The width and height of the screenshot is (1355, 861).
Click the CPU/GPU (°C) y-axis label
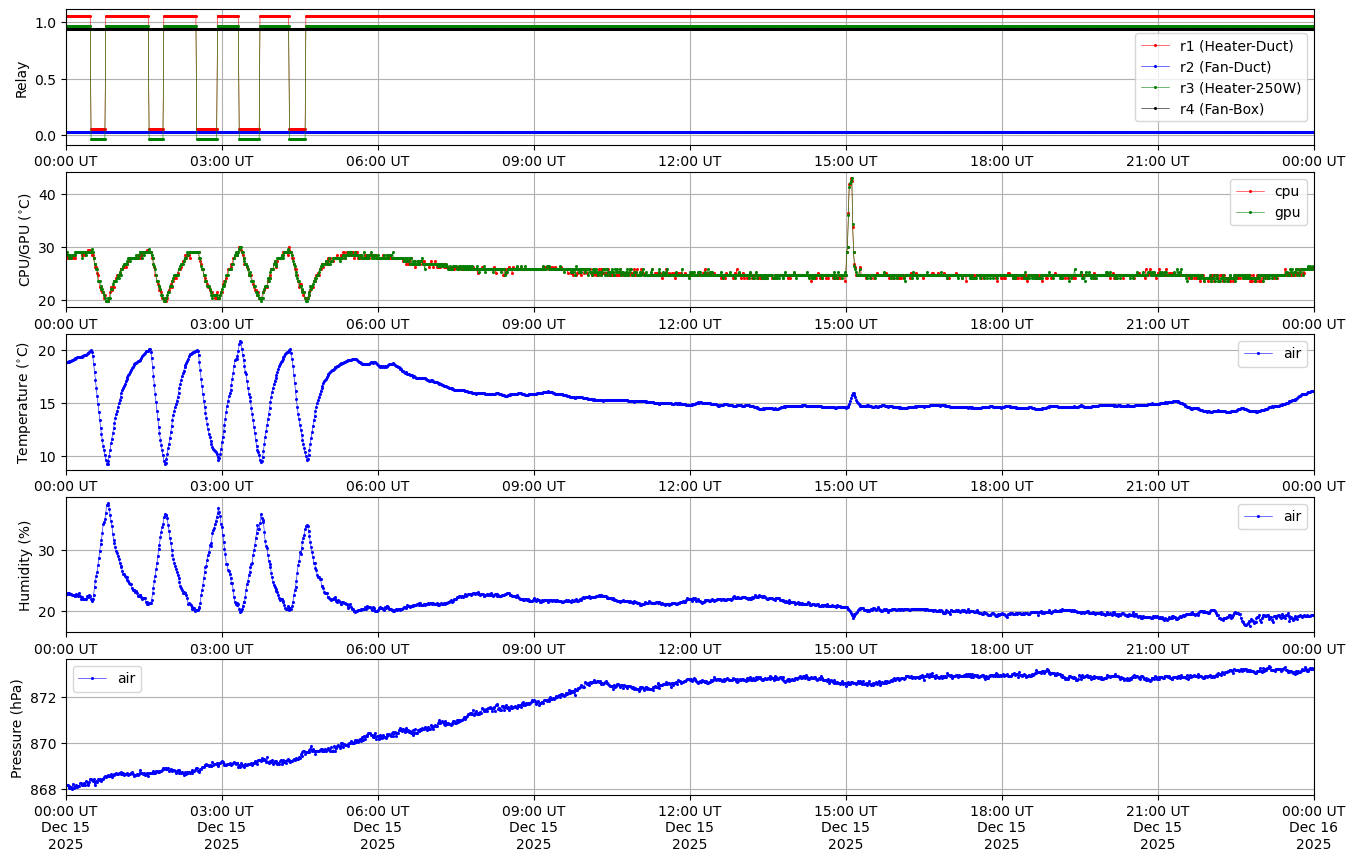25,240
